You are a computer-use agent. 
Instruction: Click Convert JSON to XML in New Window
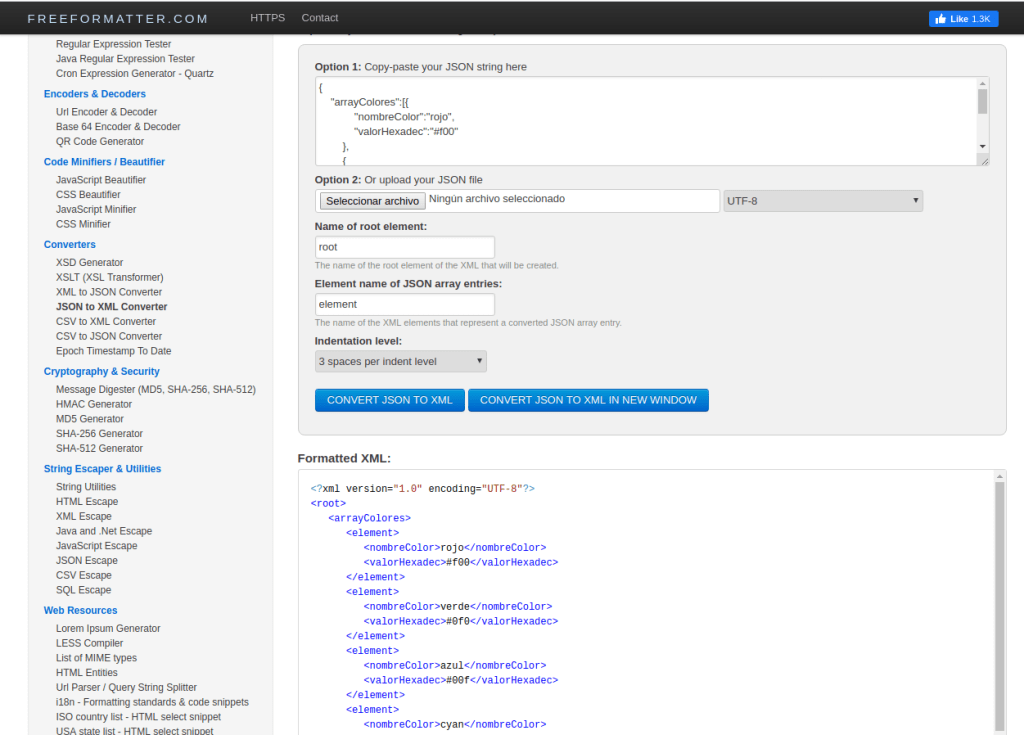tap(588, 400)
